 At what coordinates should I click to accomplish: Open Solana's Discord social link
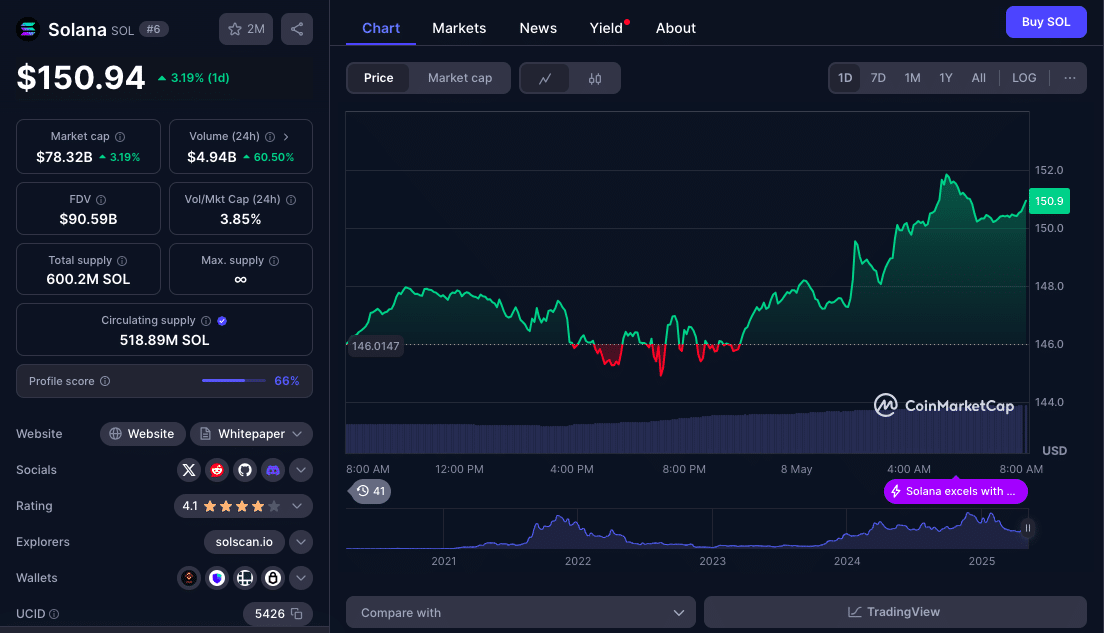click(272, 470)
